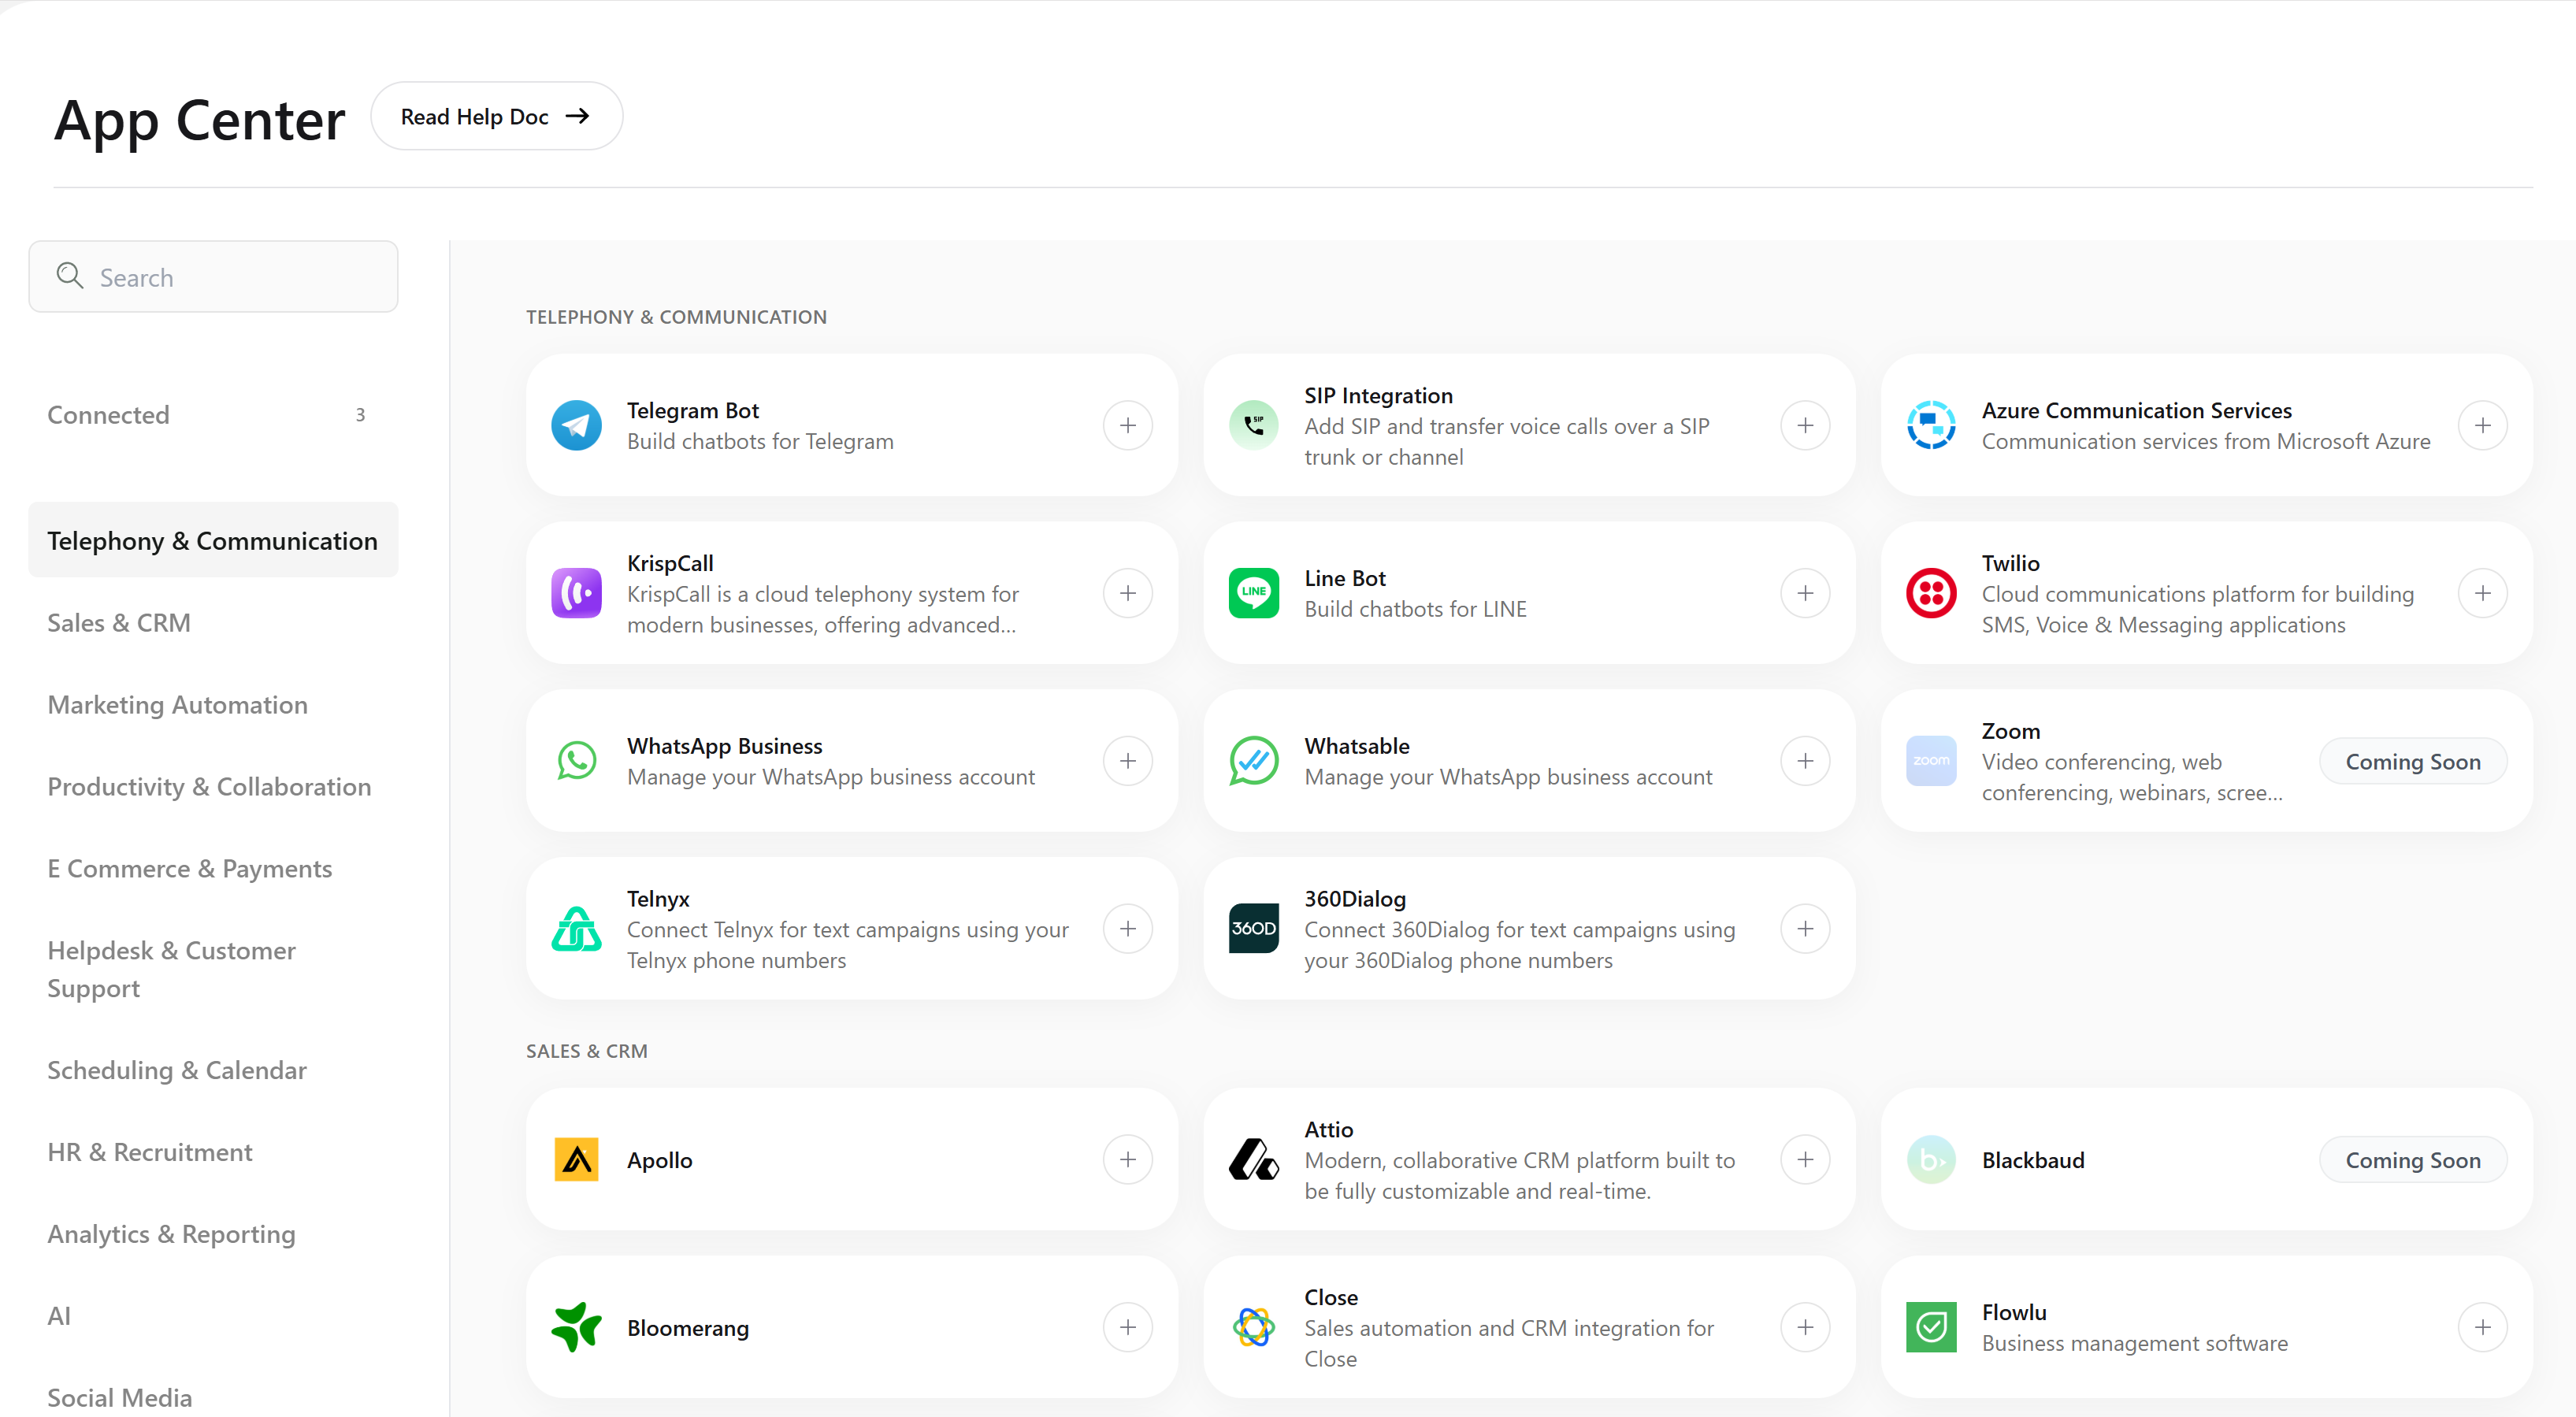
Task: Click the Search input field
Action: 213,276
